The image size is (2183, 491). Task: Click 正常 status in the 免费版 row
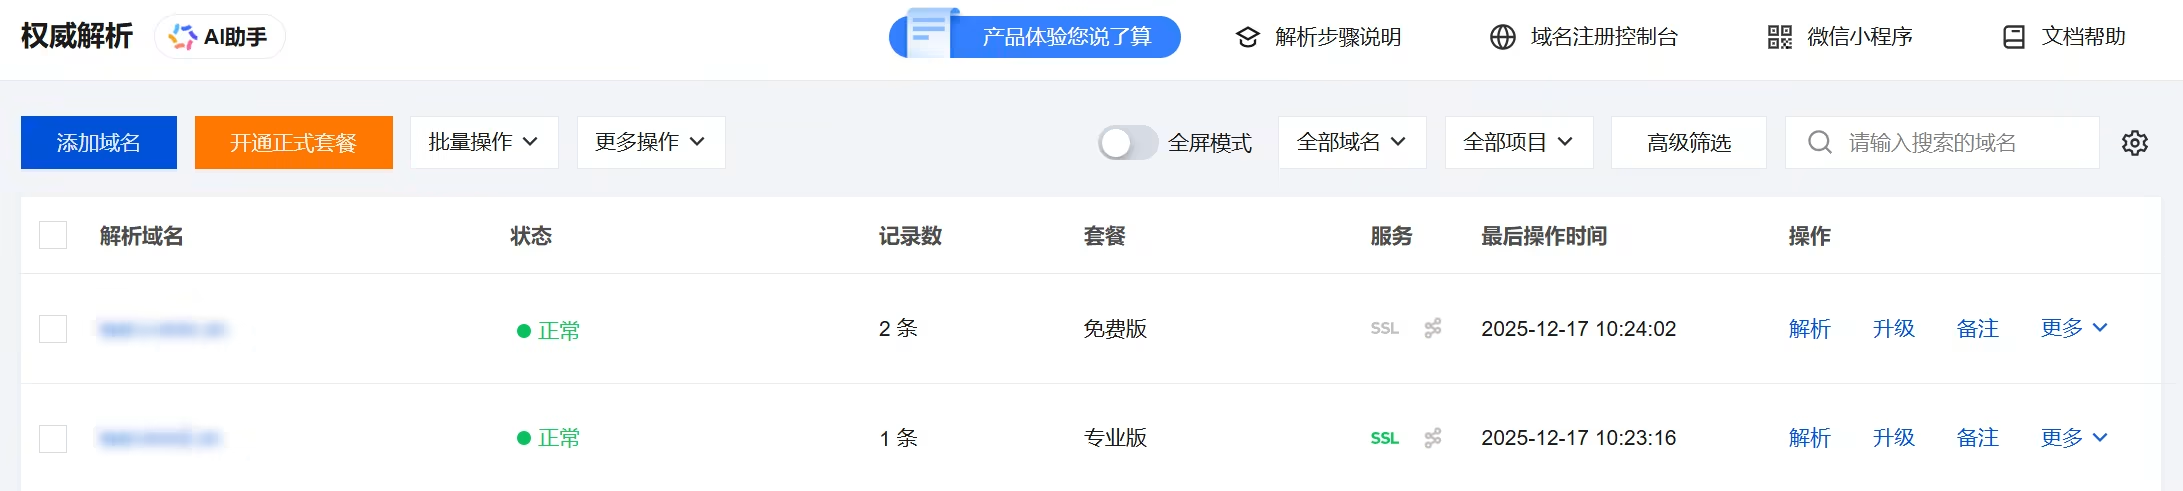tap(548, 330)
